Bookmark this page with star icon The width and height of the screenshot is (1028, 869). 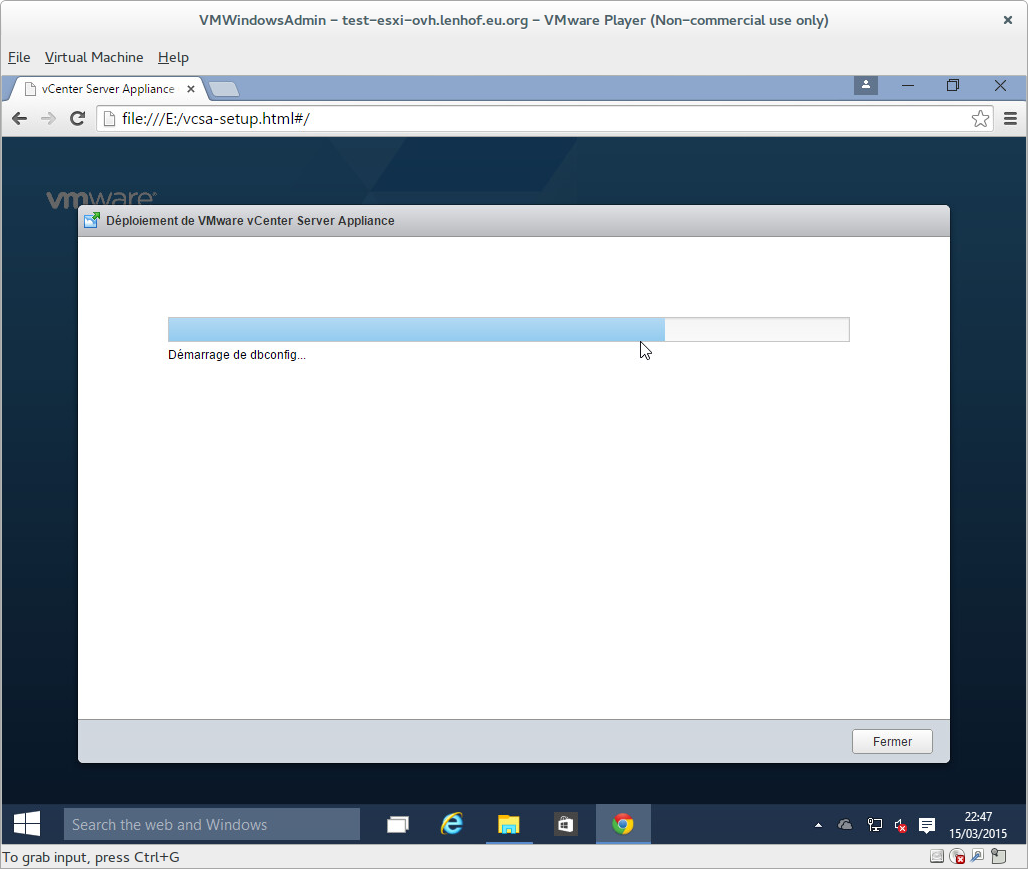pyautogui.click(x=980, y=119)
